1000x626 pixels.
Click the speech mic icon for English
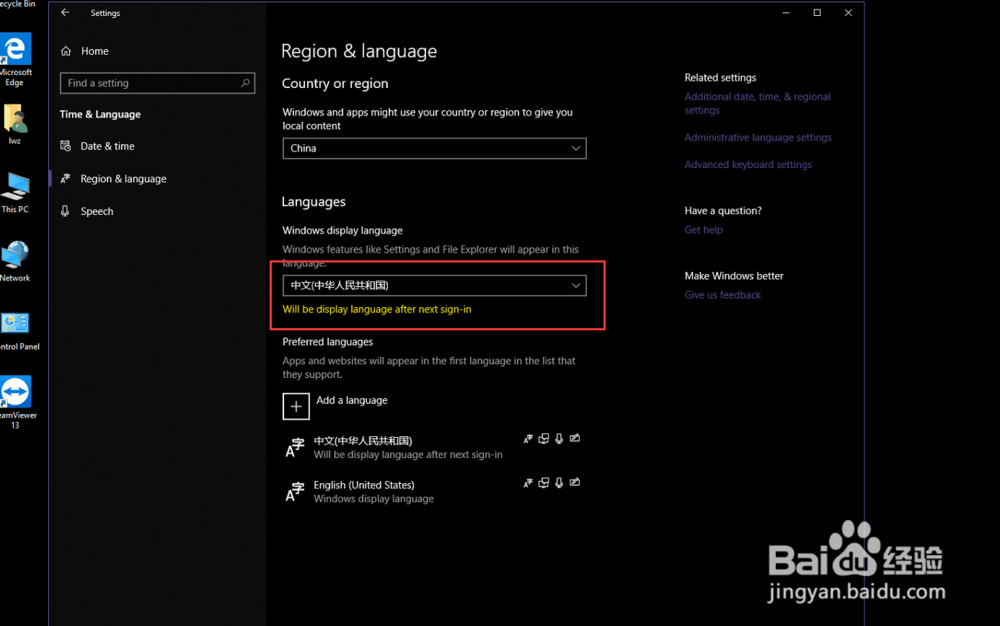(559, 483)
